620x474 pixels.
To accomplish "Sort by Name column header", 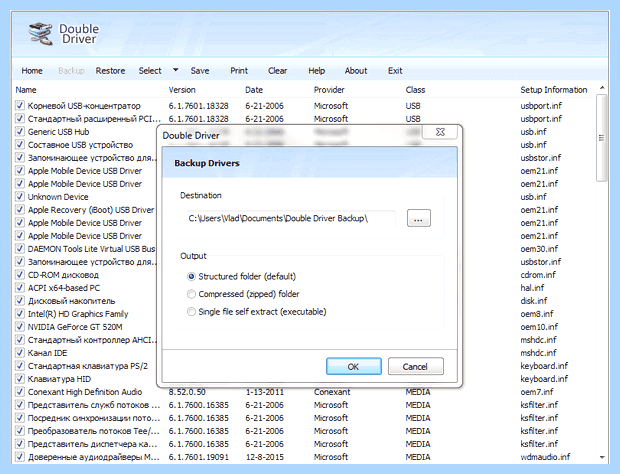I will pyautogui.click(x=26, y=90).
